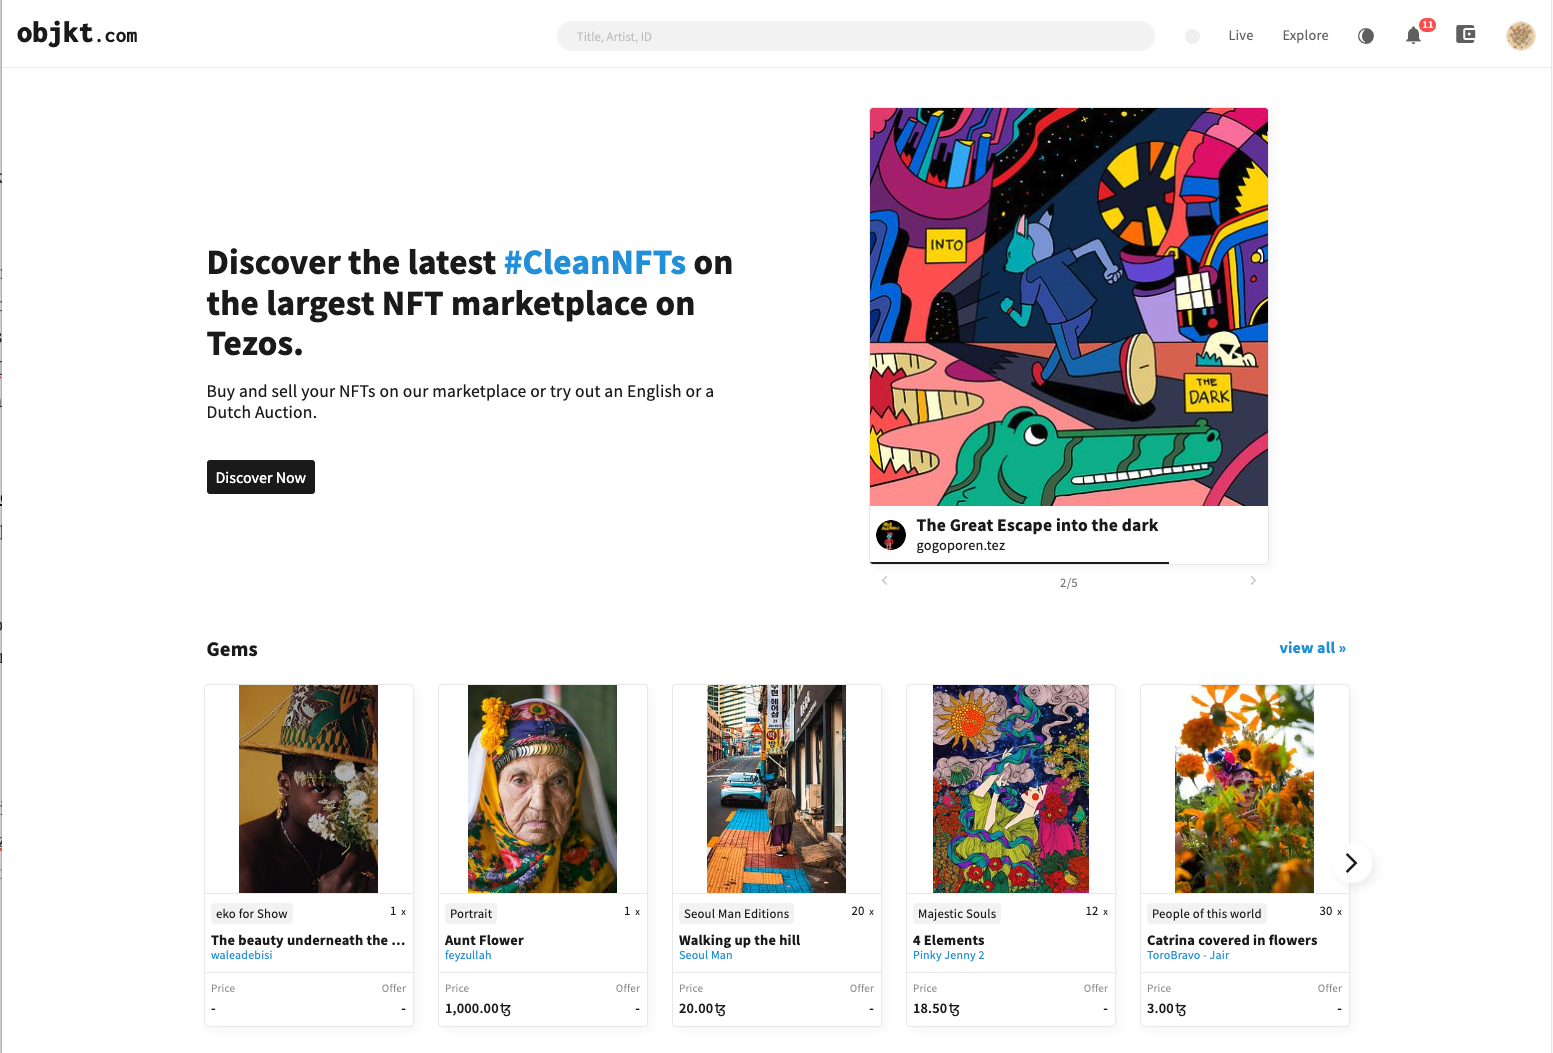Click the grey circle beside the search bar

1192,36
